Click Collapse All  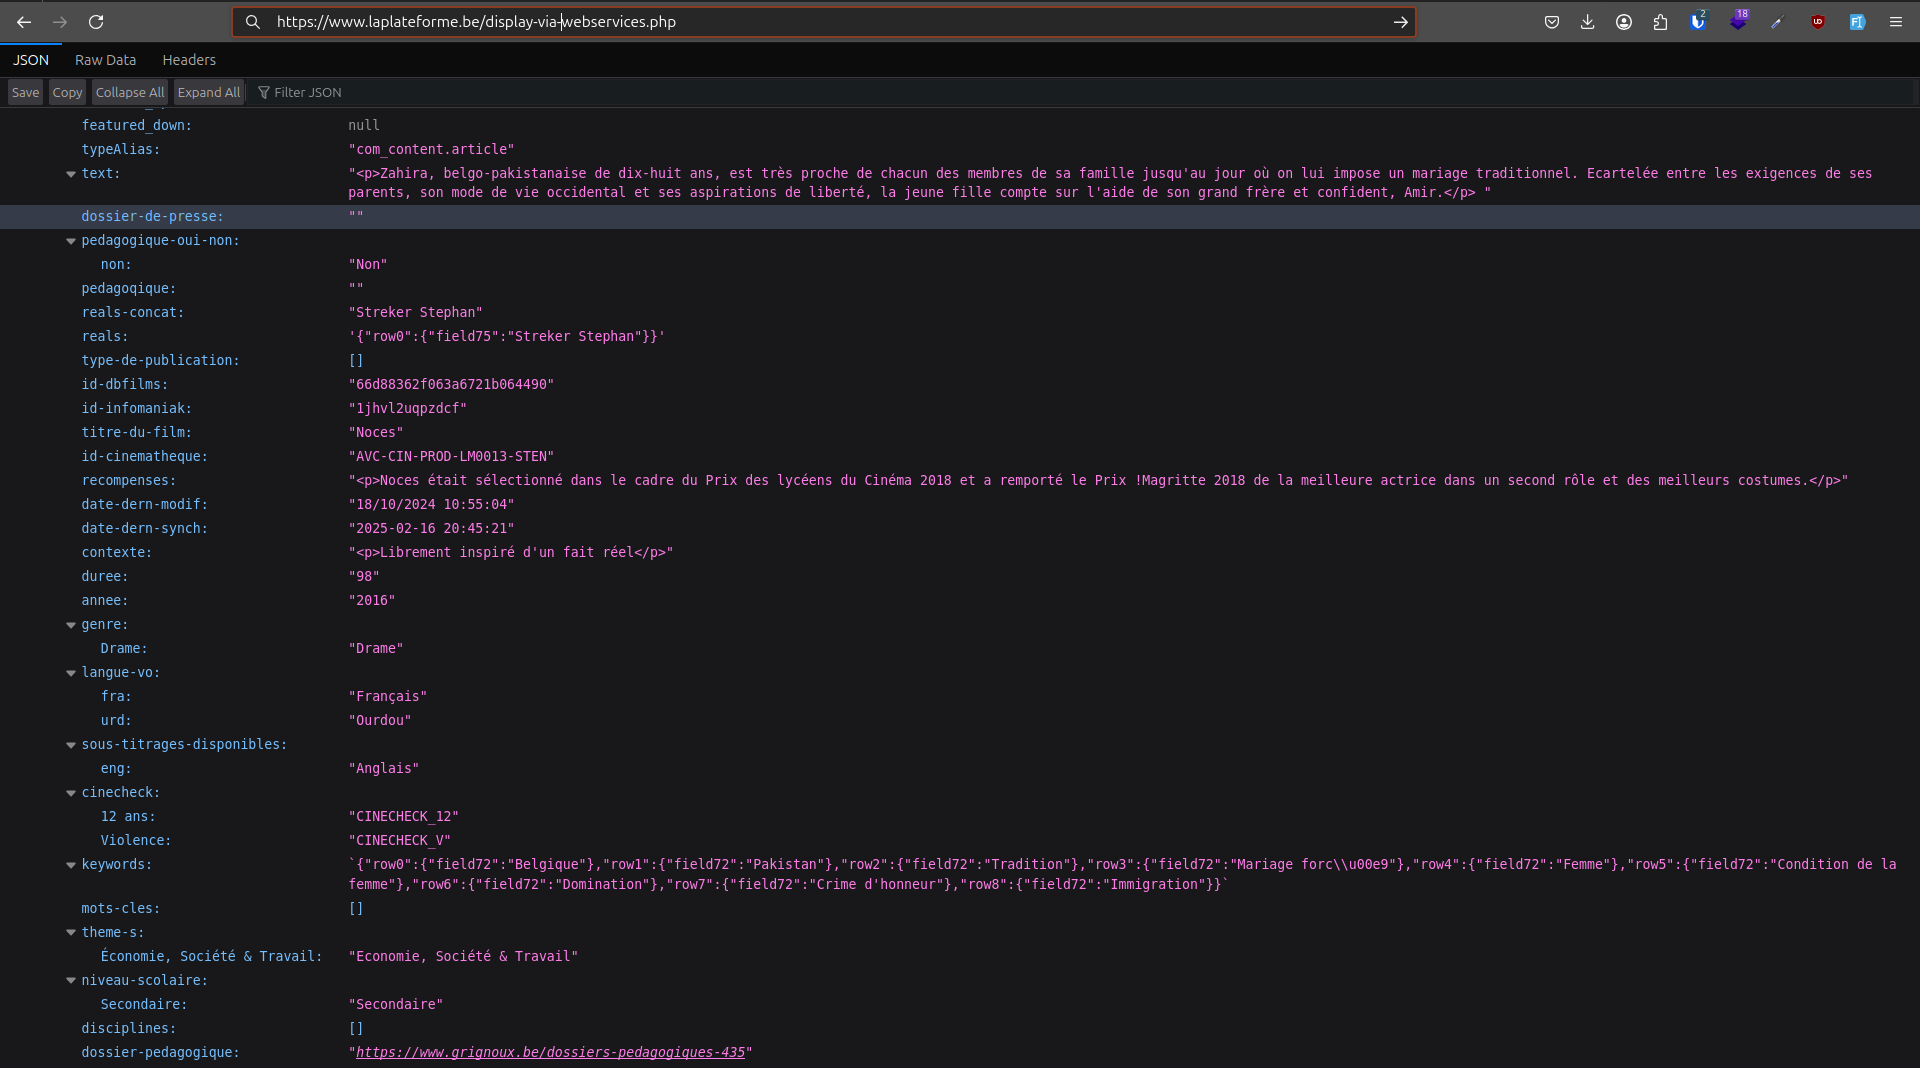pyautogui.click(x=130, y=92)
